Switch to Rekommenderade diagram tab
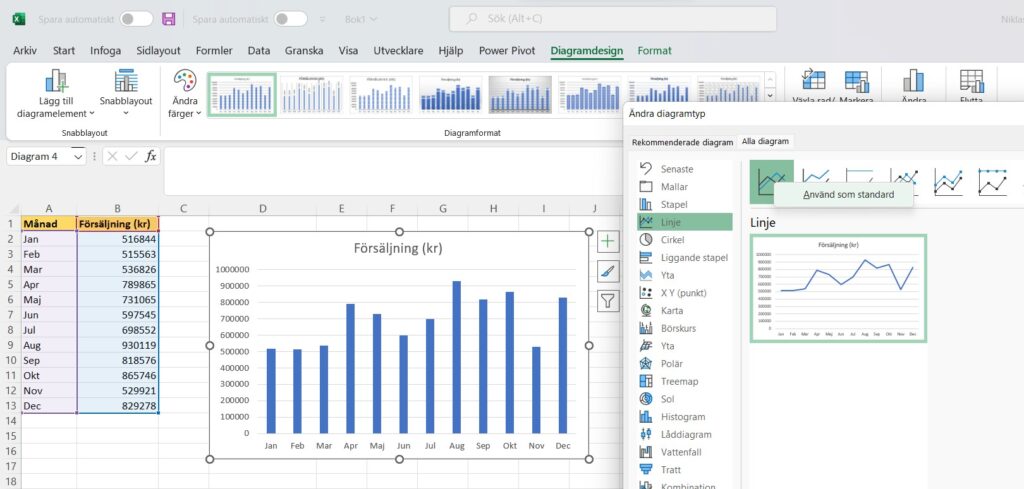This screenshot has height=489, width=1024. [682, 142]
